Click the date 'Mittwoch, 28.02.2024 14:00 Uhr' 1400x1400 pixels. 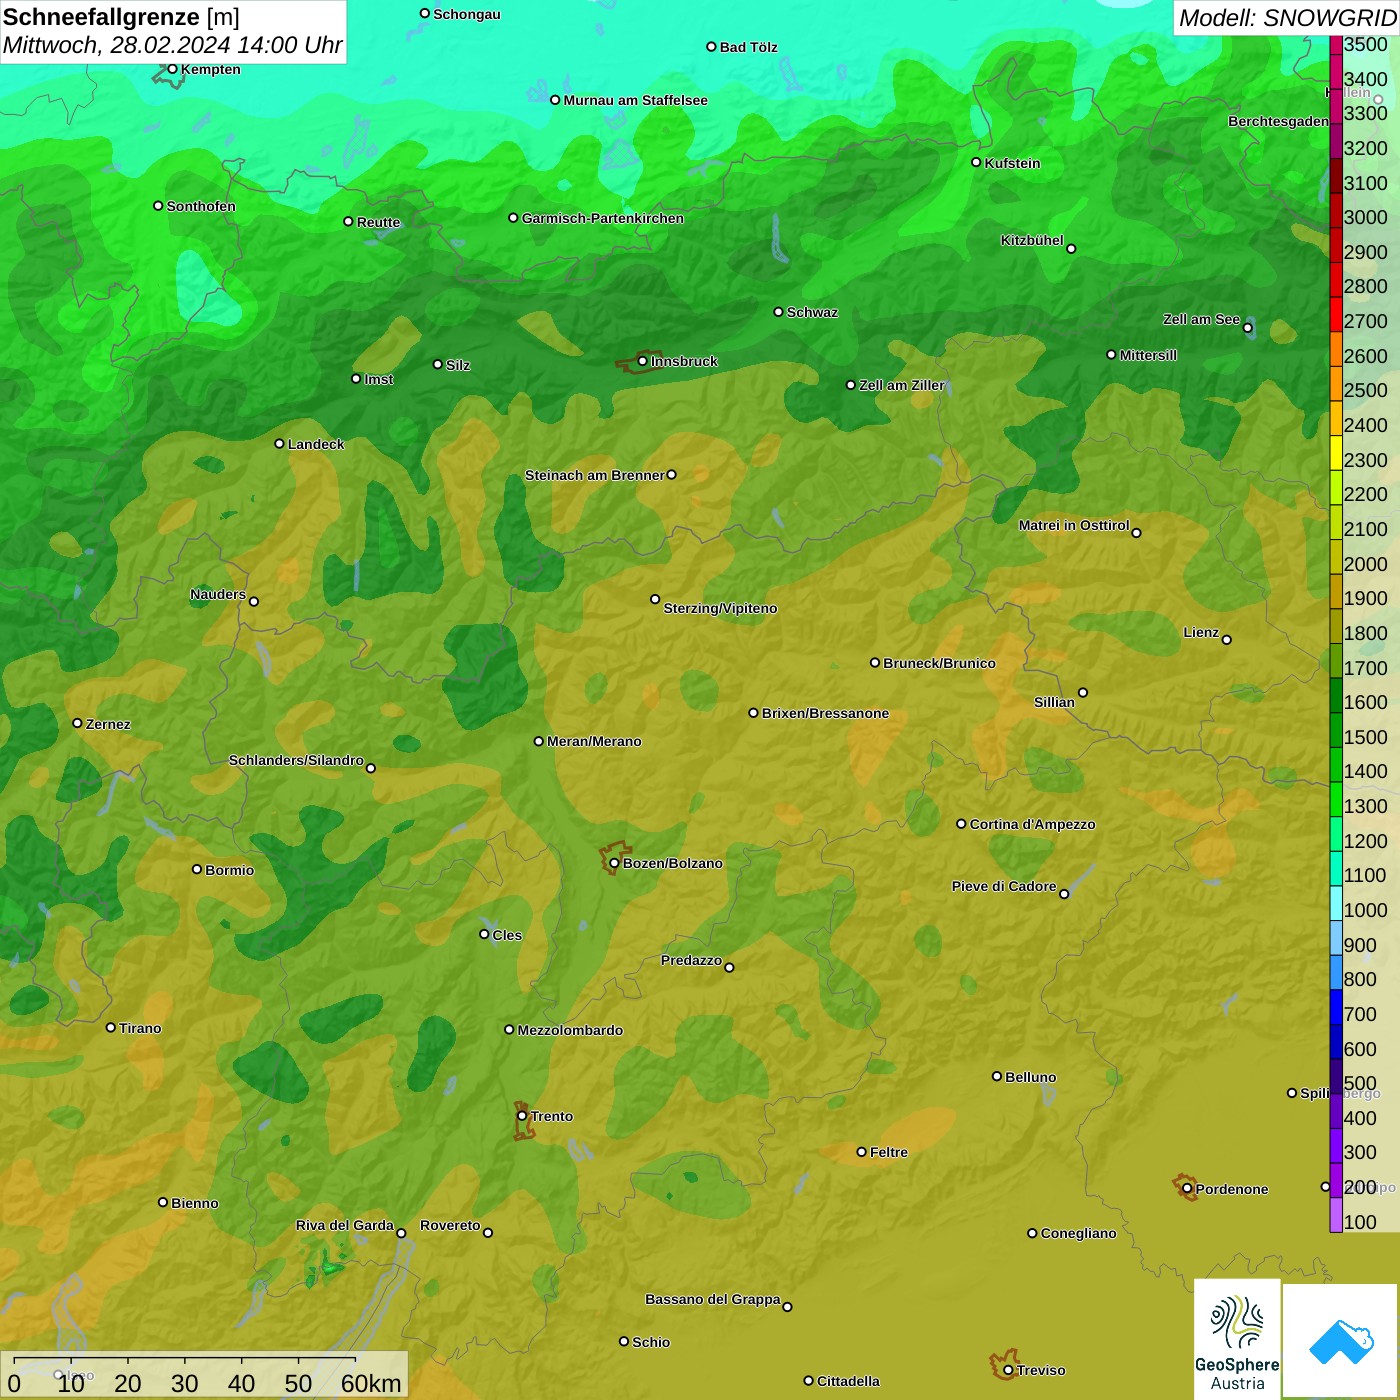coord(172,45)
